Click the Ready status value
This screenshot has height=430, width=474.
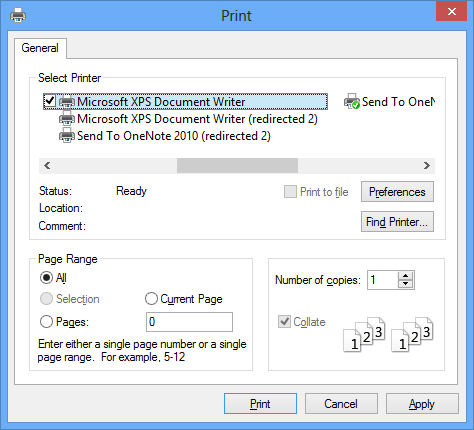[131, 191]
